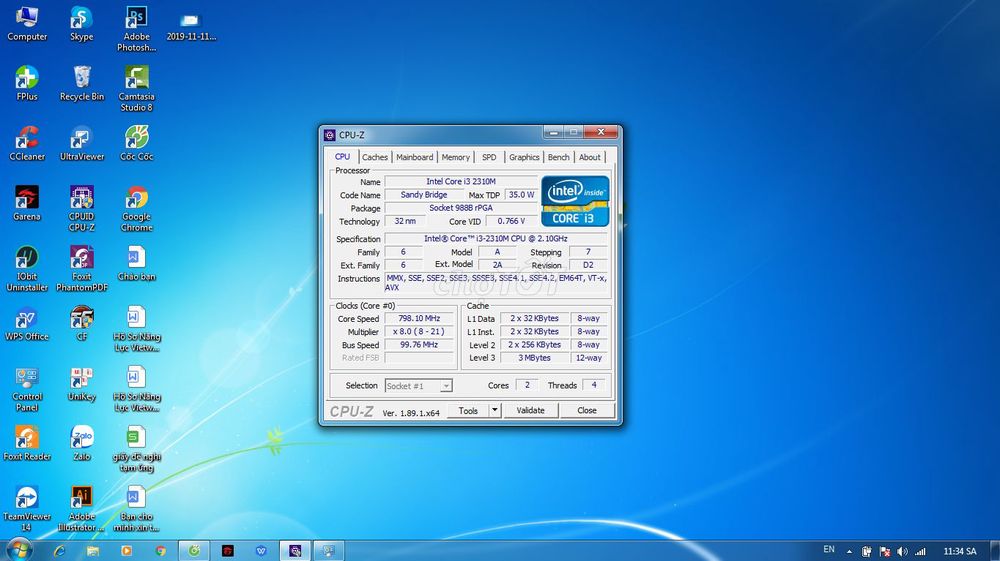Click the Level 3 cache 3 MBytes value
Viewport: 1000px width, 561px height.
click(x=534, y=358)
